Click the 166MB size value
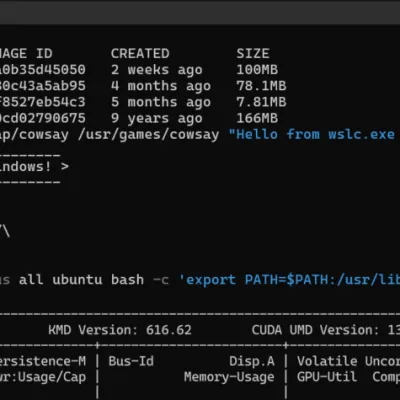The image size is (400, 400). click(257, 118)
